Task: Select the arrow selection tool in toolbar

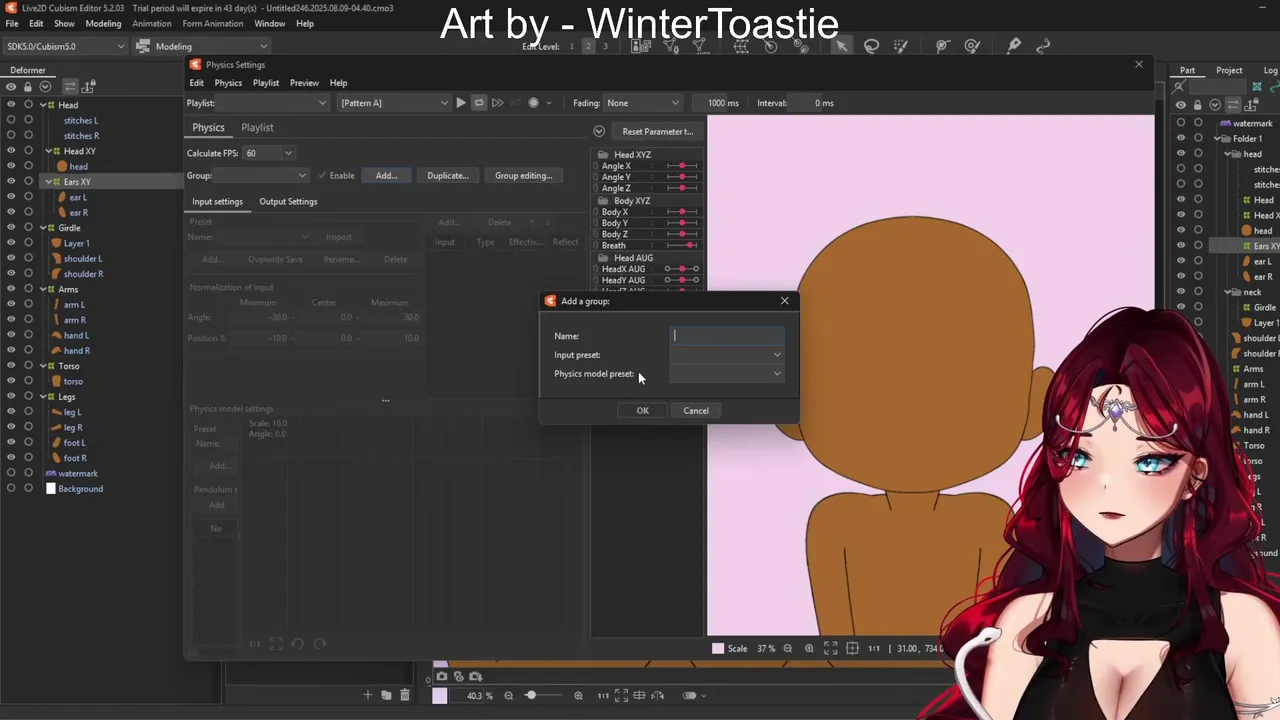Action: click(x=842, y=46)
